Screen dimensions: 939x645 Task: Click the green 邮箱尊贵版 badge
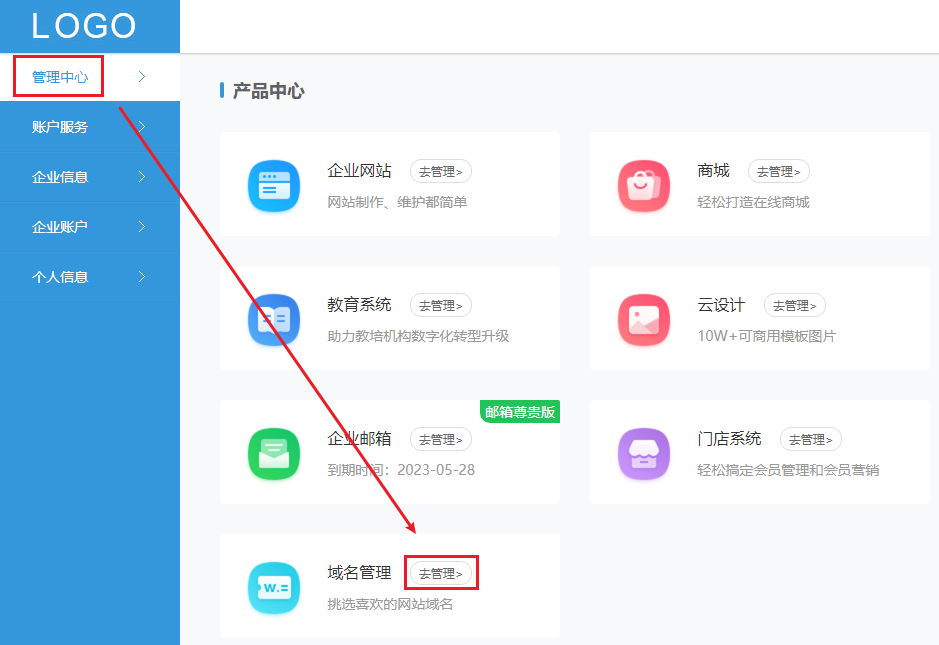click(x=520, y=411)
